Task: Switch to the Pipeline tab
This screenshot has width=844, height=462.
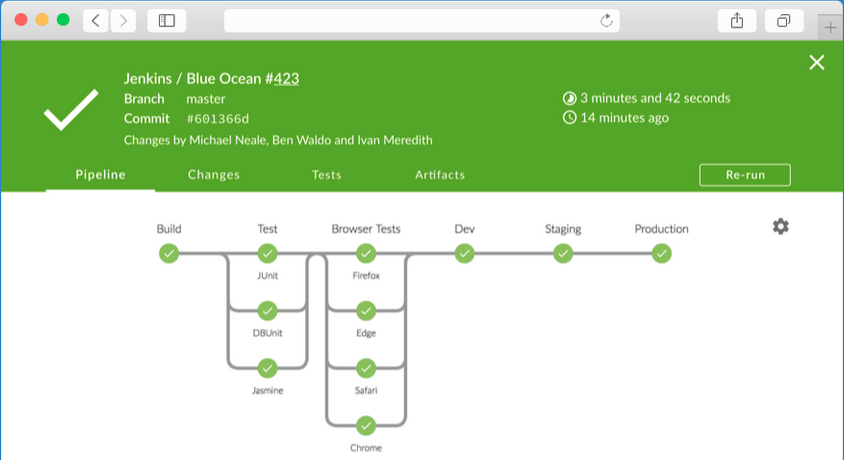Action: 101,174
